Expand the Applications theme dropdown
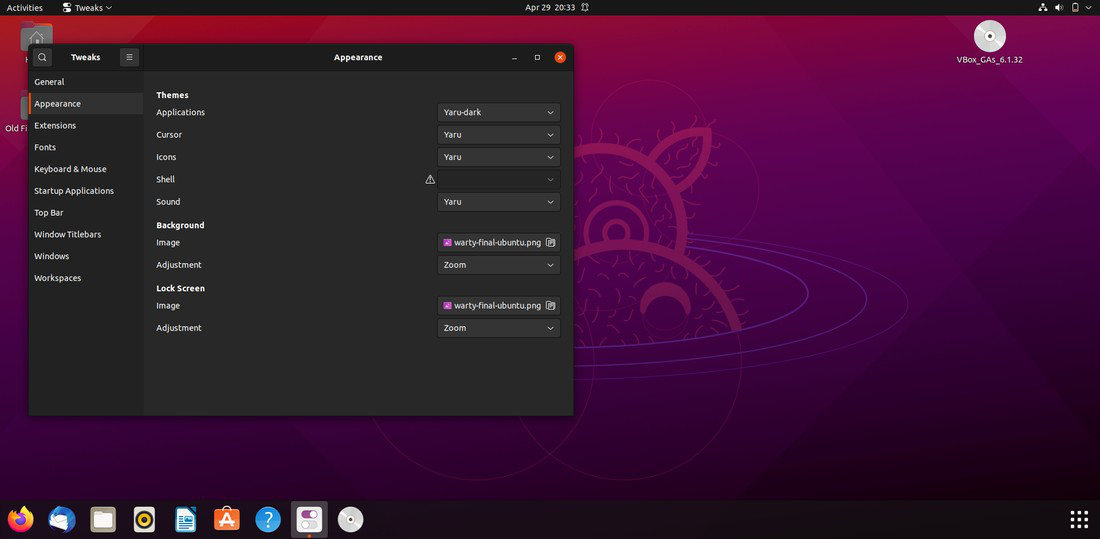This screenshot has height=539, width=1100. 498,113
